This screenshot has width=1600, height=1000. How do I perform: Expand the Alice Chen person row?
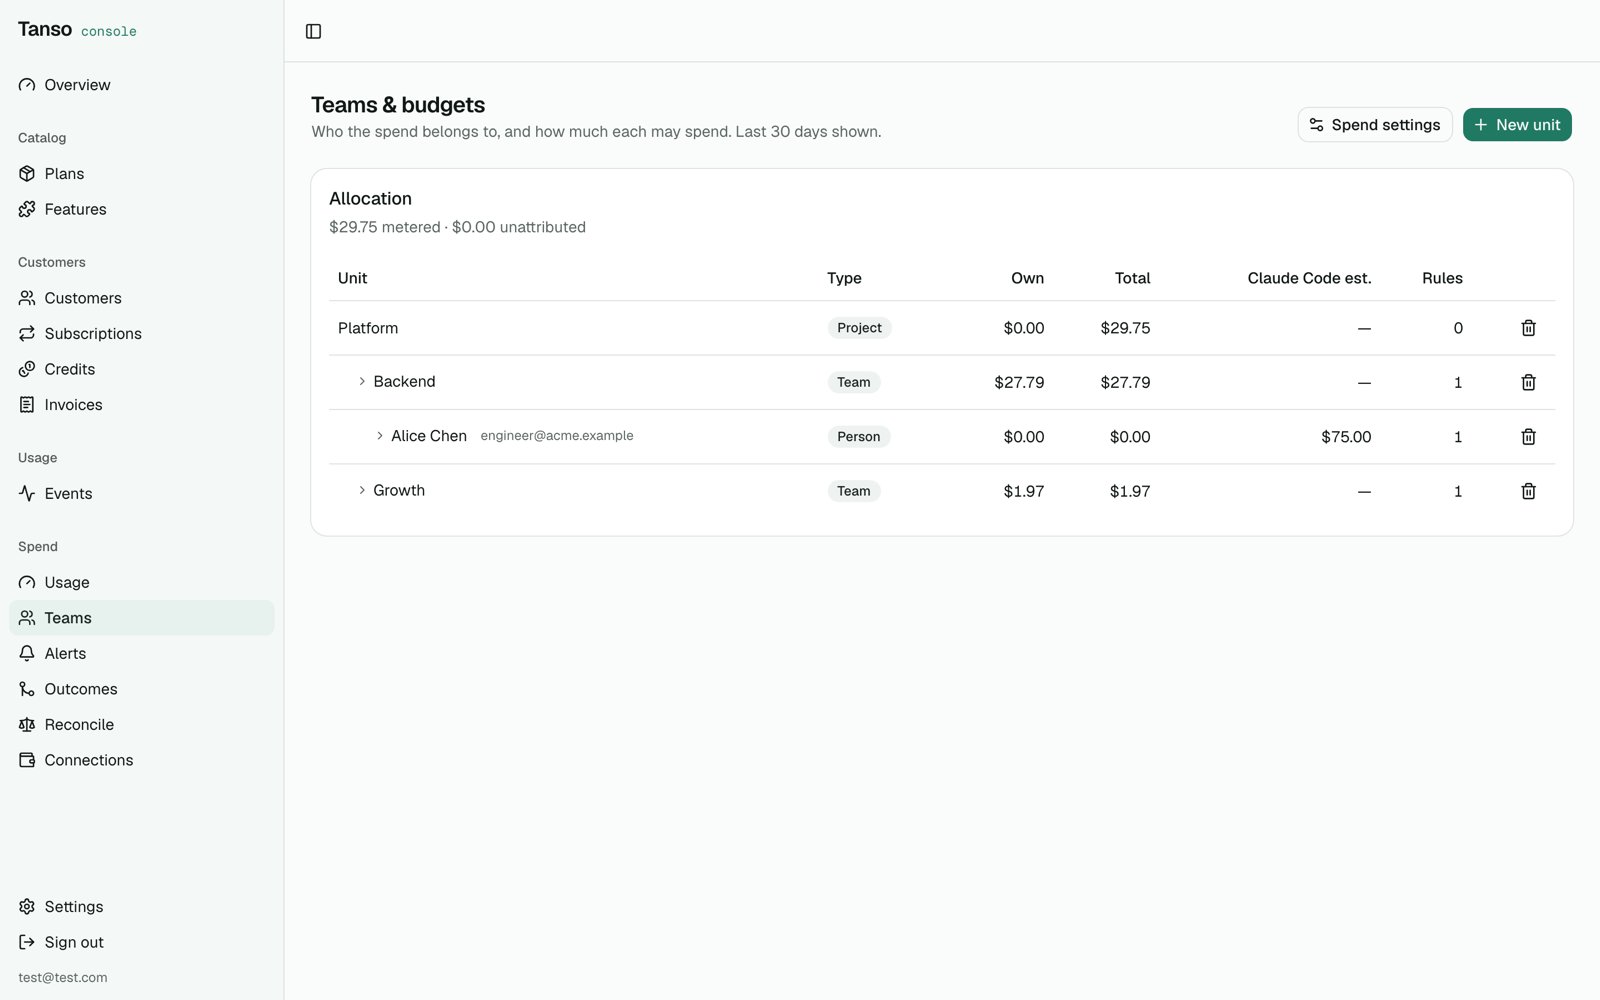pyautogui.click(x=380, y=436)
